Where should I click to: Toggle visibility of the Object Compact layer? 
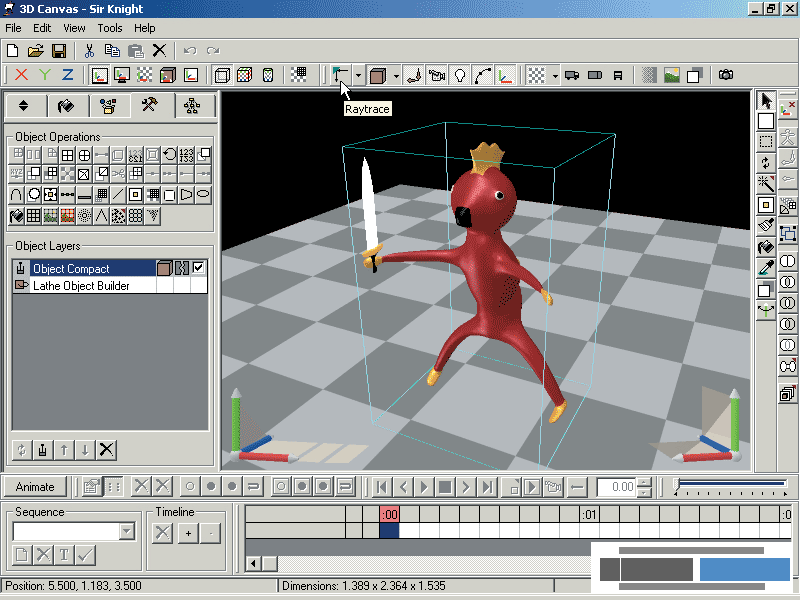[198, 268]
